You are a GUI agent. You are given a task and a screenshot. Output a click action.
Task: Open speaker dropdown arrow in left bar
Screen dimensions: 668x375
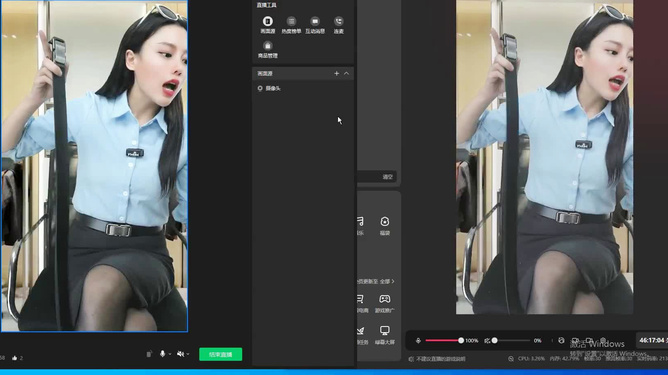[187, 354]
